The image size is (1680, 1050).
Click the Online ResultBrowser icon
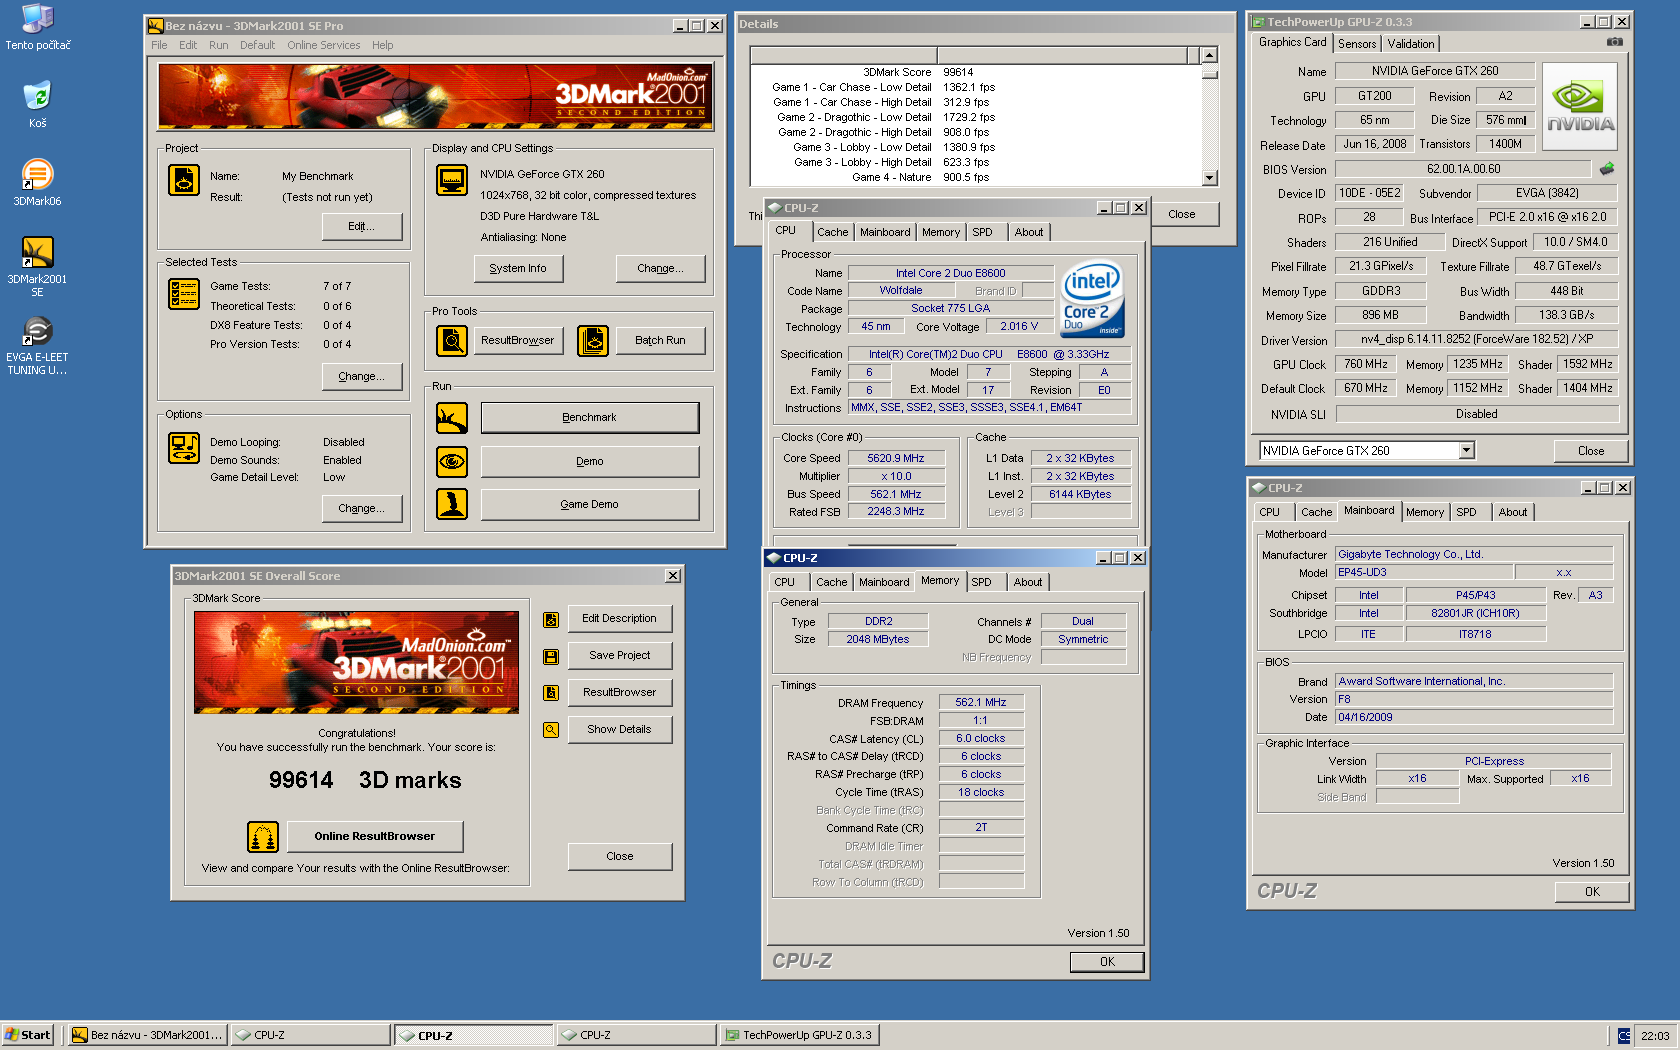tap(263, 837)
